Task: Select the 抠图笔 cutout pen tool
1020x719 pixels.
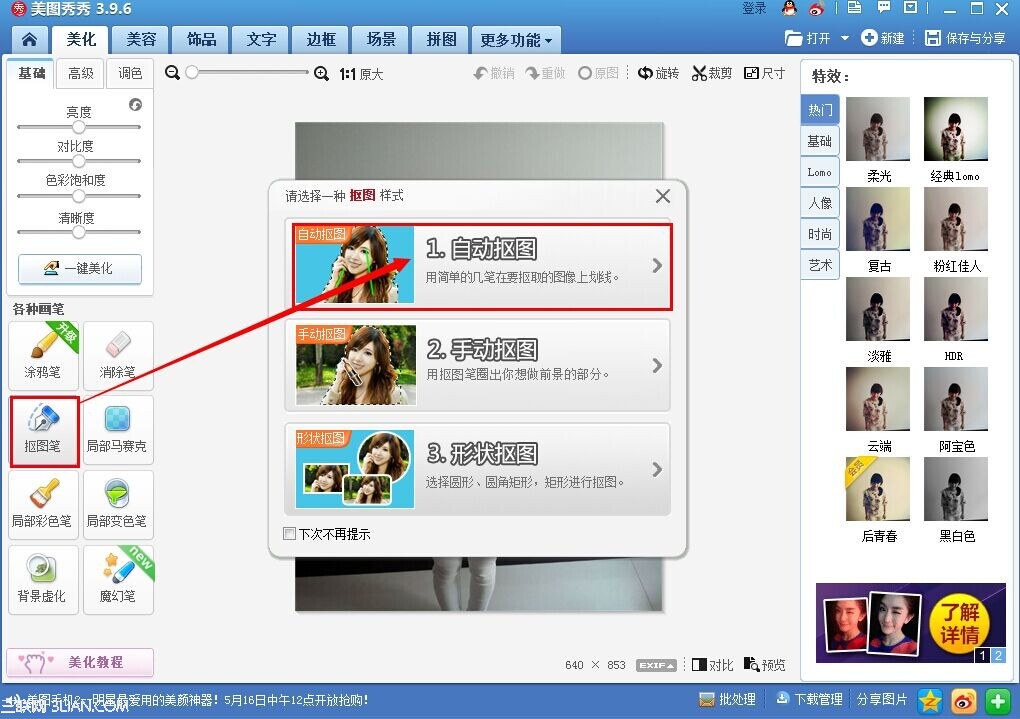Action: coord(43,431)
